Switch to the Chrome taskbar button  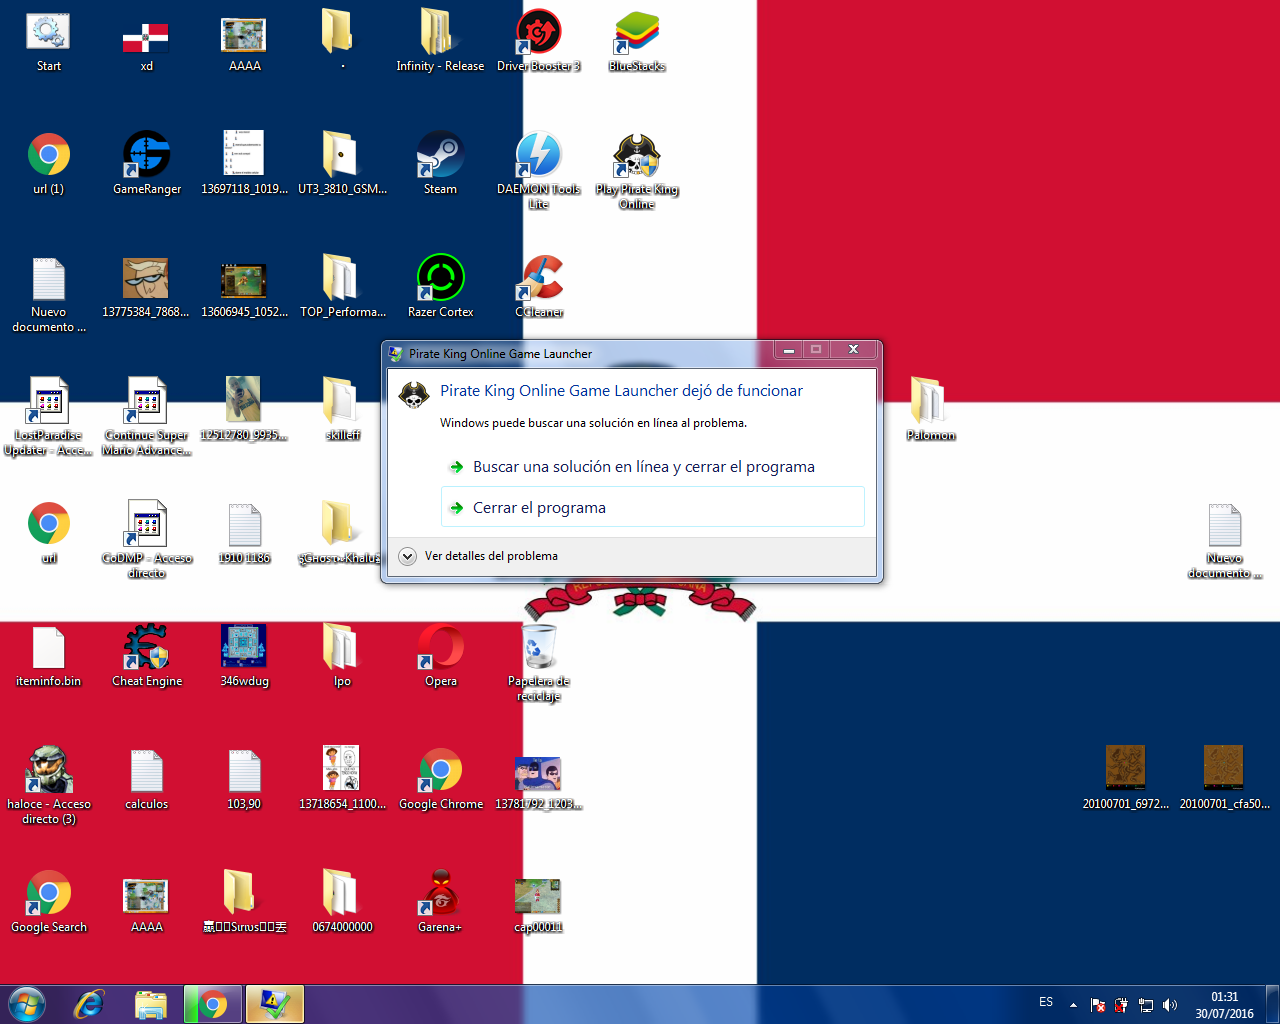coord(212,1004)
